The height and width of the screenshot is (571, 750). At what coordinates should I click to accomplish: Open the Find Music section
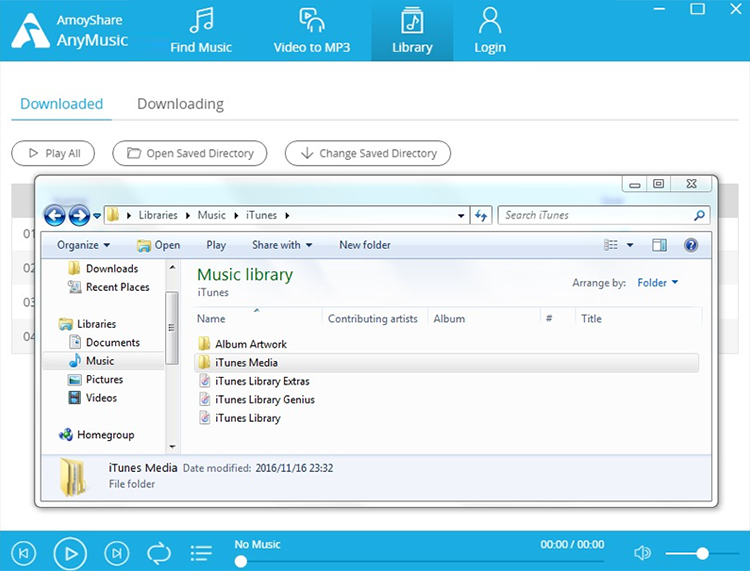tap(201, 31)
